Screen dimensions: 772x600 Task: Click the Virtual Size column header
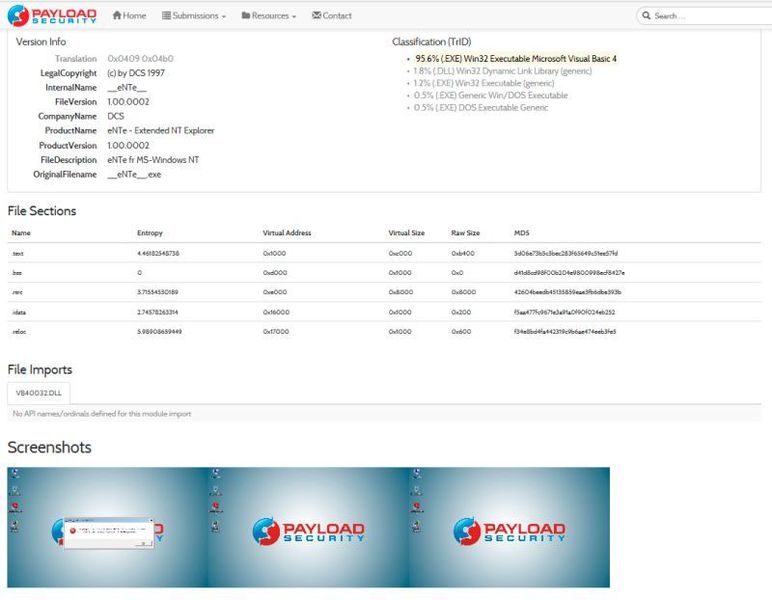(406, 233)
